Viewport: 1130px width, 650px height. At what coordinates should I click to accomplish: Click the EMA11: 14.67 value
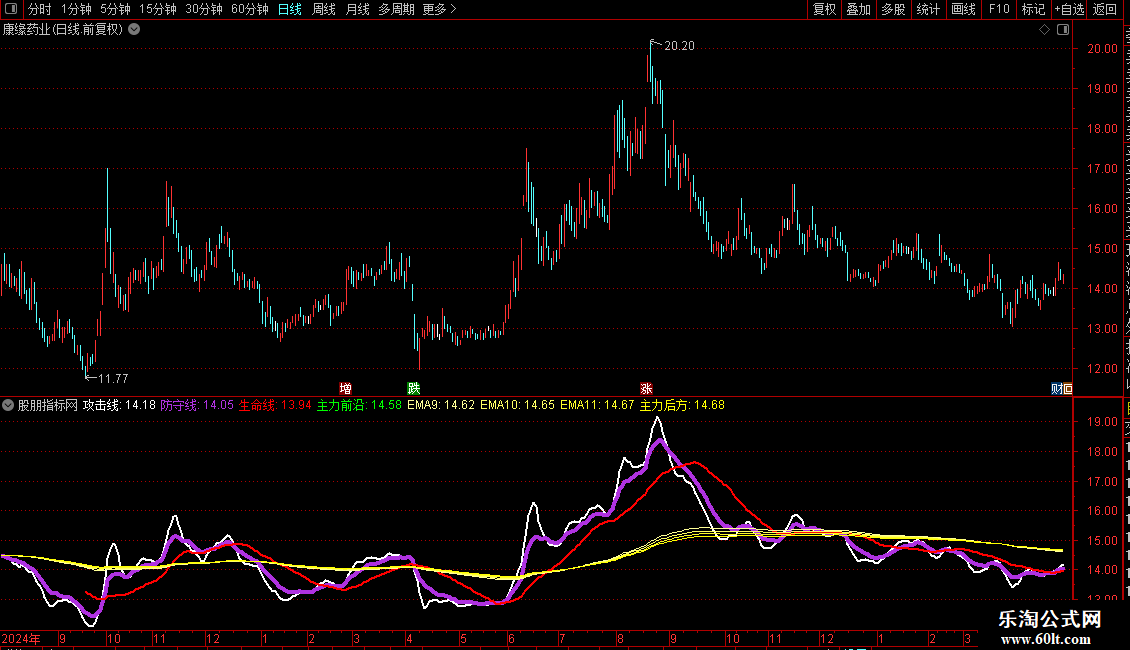[x=597, y=405]
